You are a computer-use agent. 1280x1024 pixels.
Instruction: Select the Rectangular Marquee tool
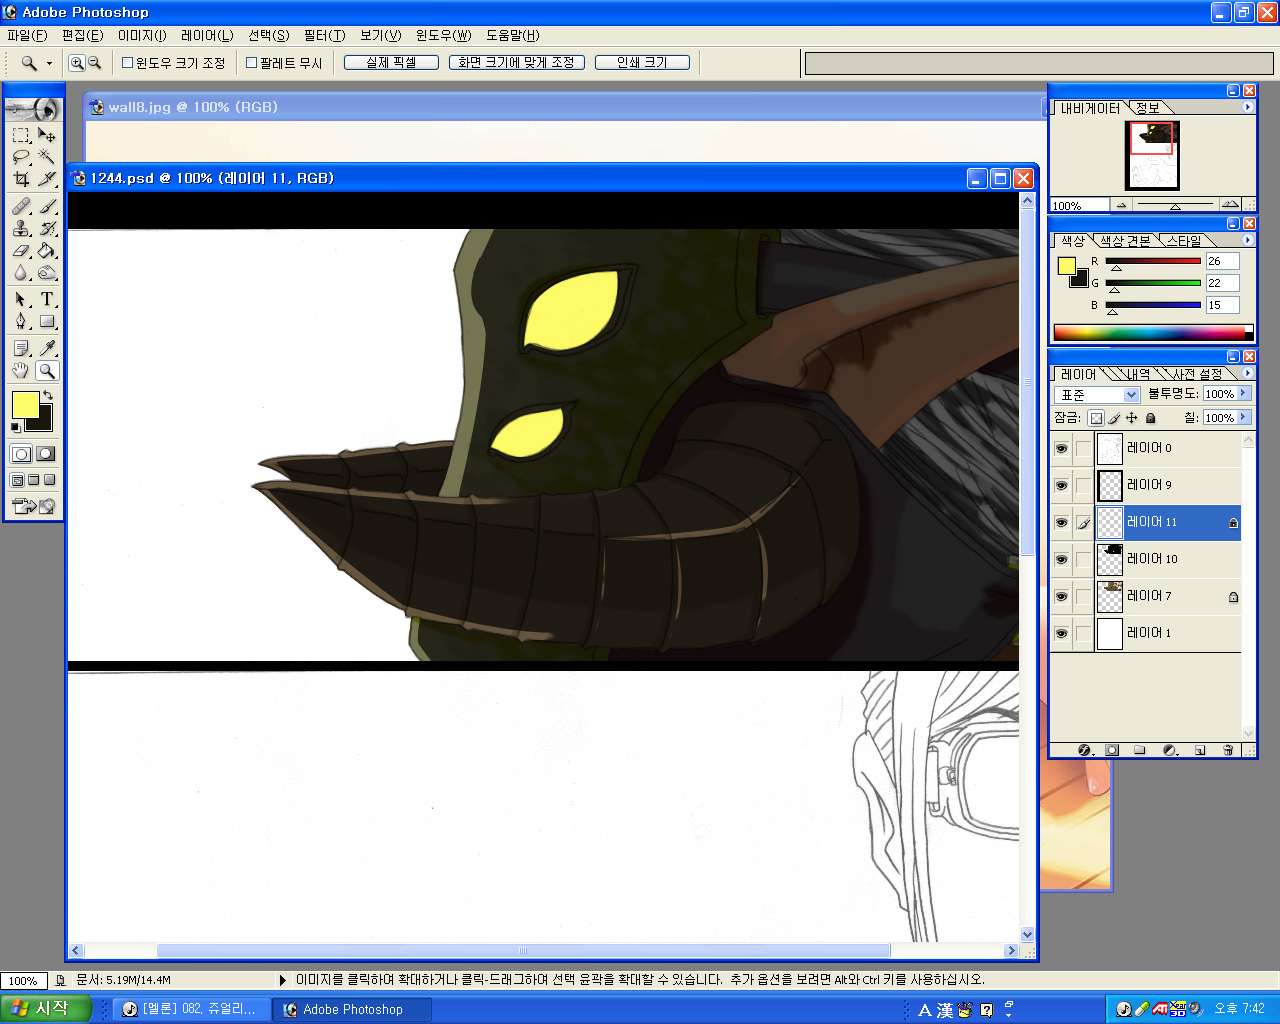click(x=21, y=135)
